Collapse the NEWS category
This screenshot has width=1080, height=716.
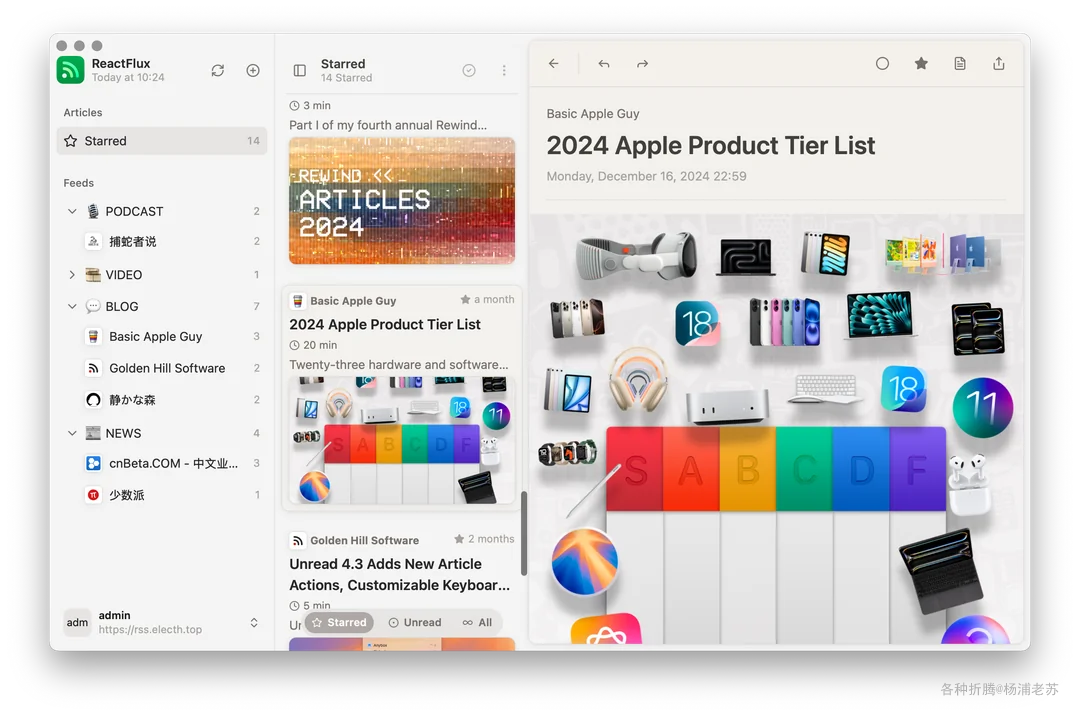pyautogui.click(x=72, y=433)
